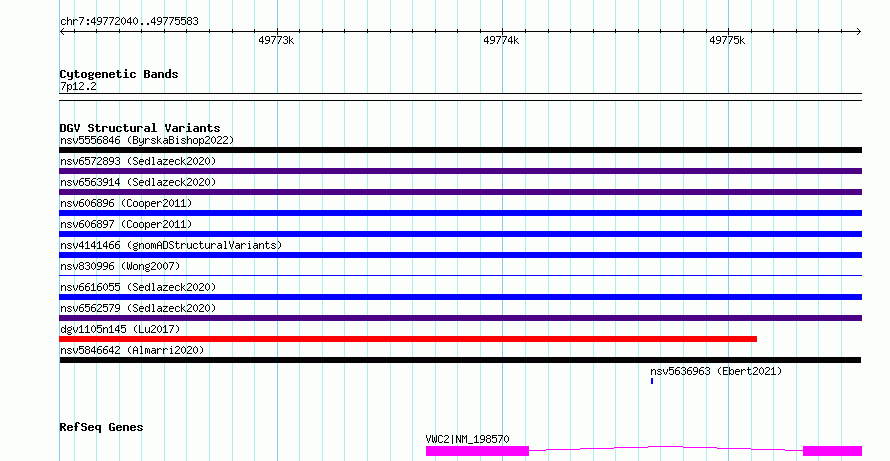The width and height of the screenshot is (890, 461).
Task: Select the Cytogenetic Bands track title
Action: coord(119,74)
